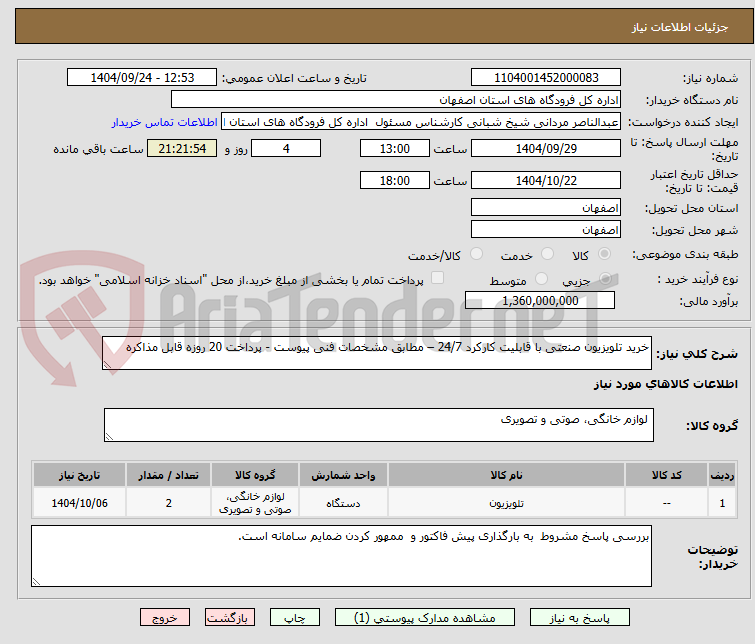Click the remaining time field 21:21:54

point(182,148)
